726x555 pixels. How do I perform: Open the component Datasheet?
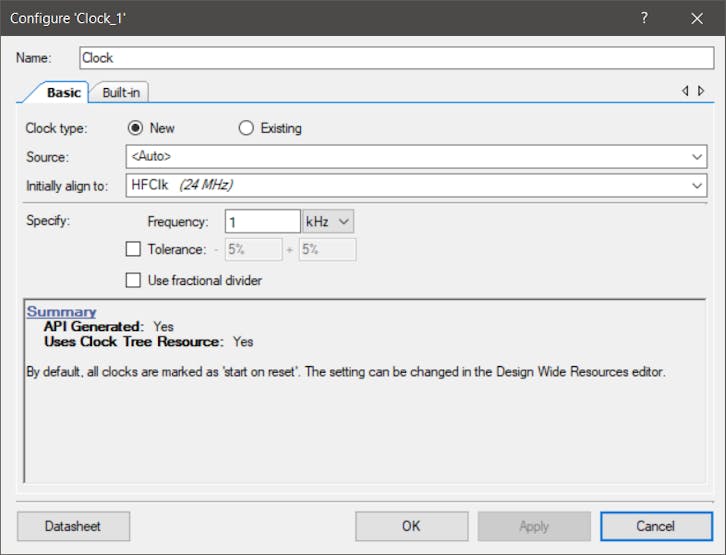click(x=73, y=526)
